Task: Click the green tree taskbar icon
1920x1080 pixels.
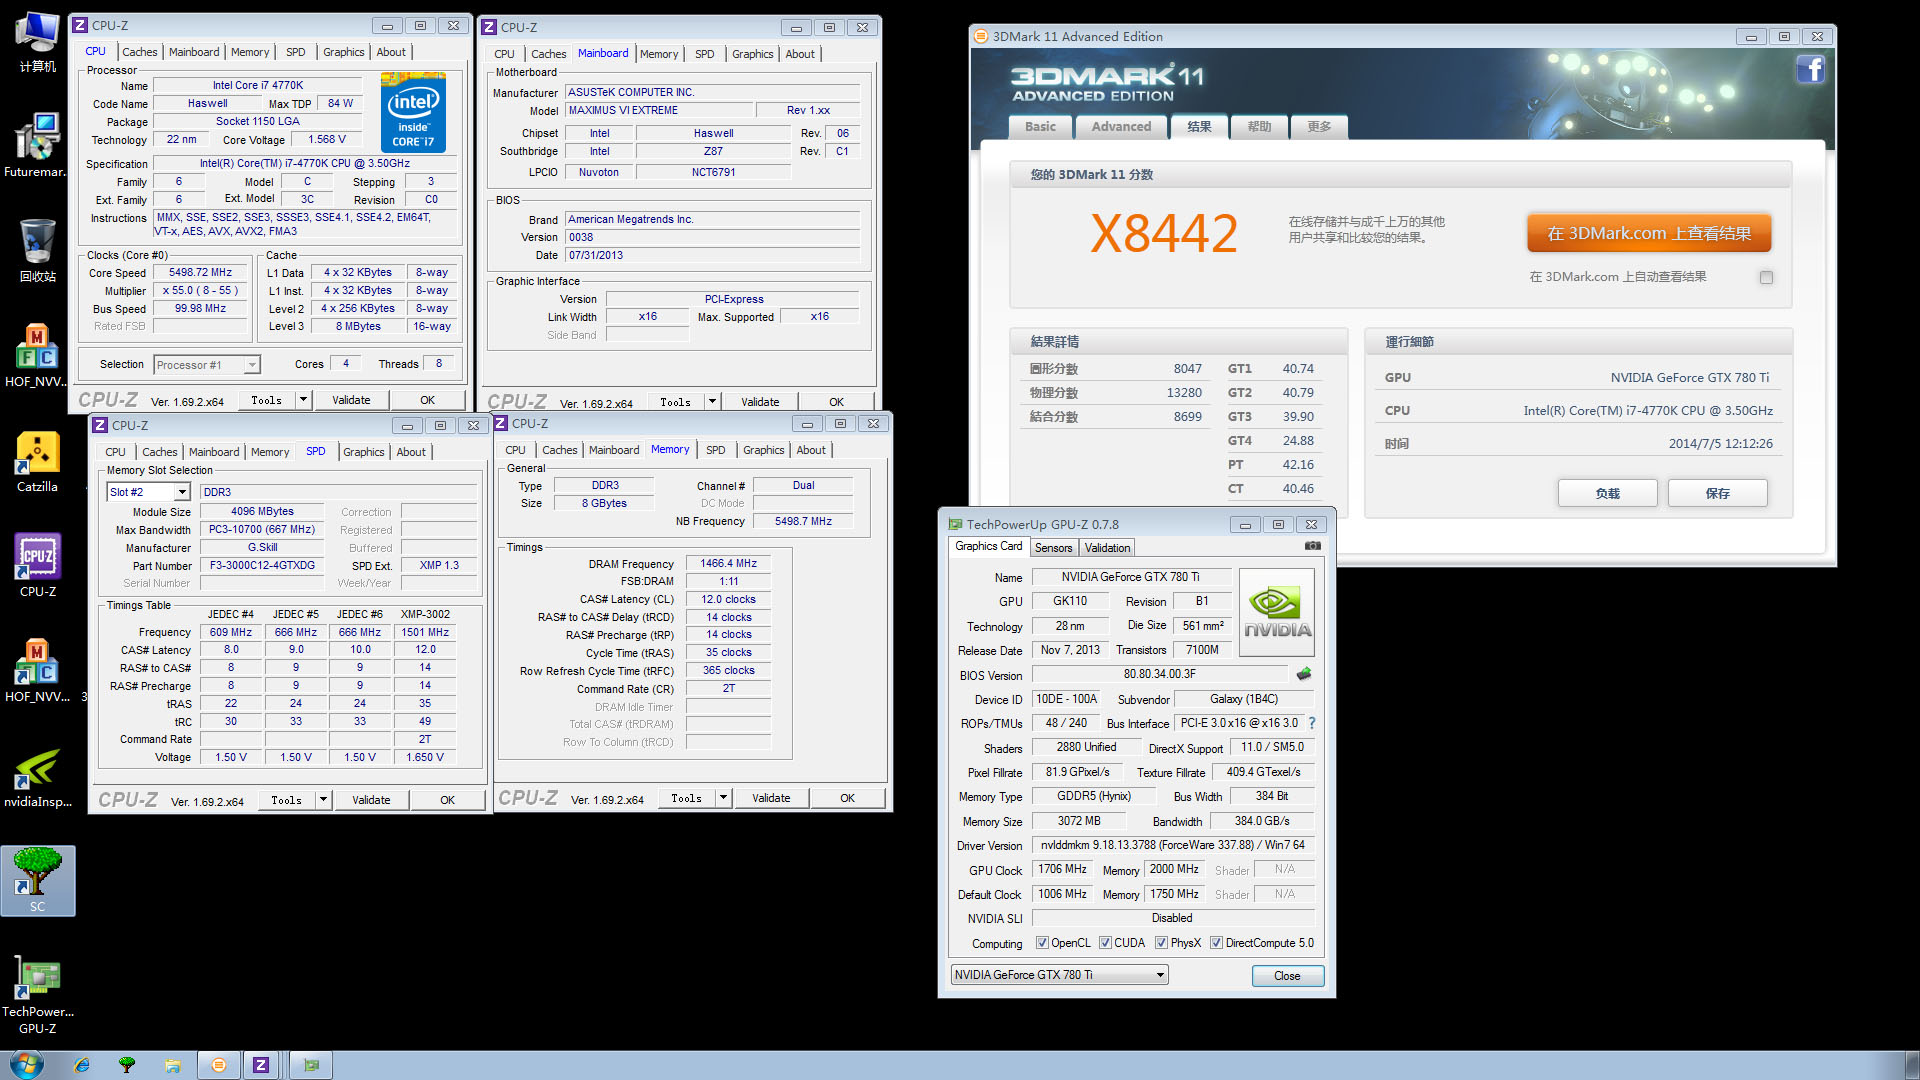Action: click(x=127, y=1065)
